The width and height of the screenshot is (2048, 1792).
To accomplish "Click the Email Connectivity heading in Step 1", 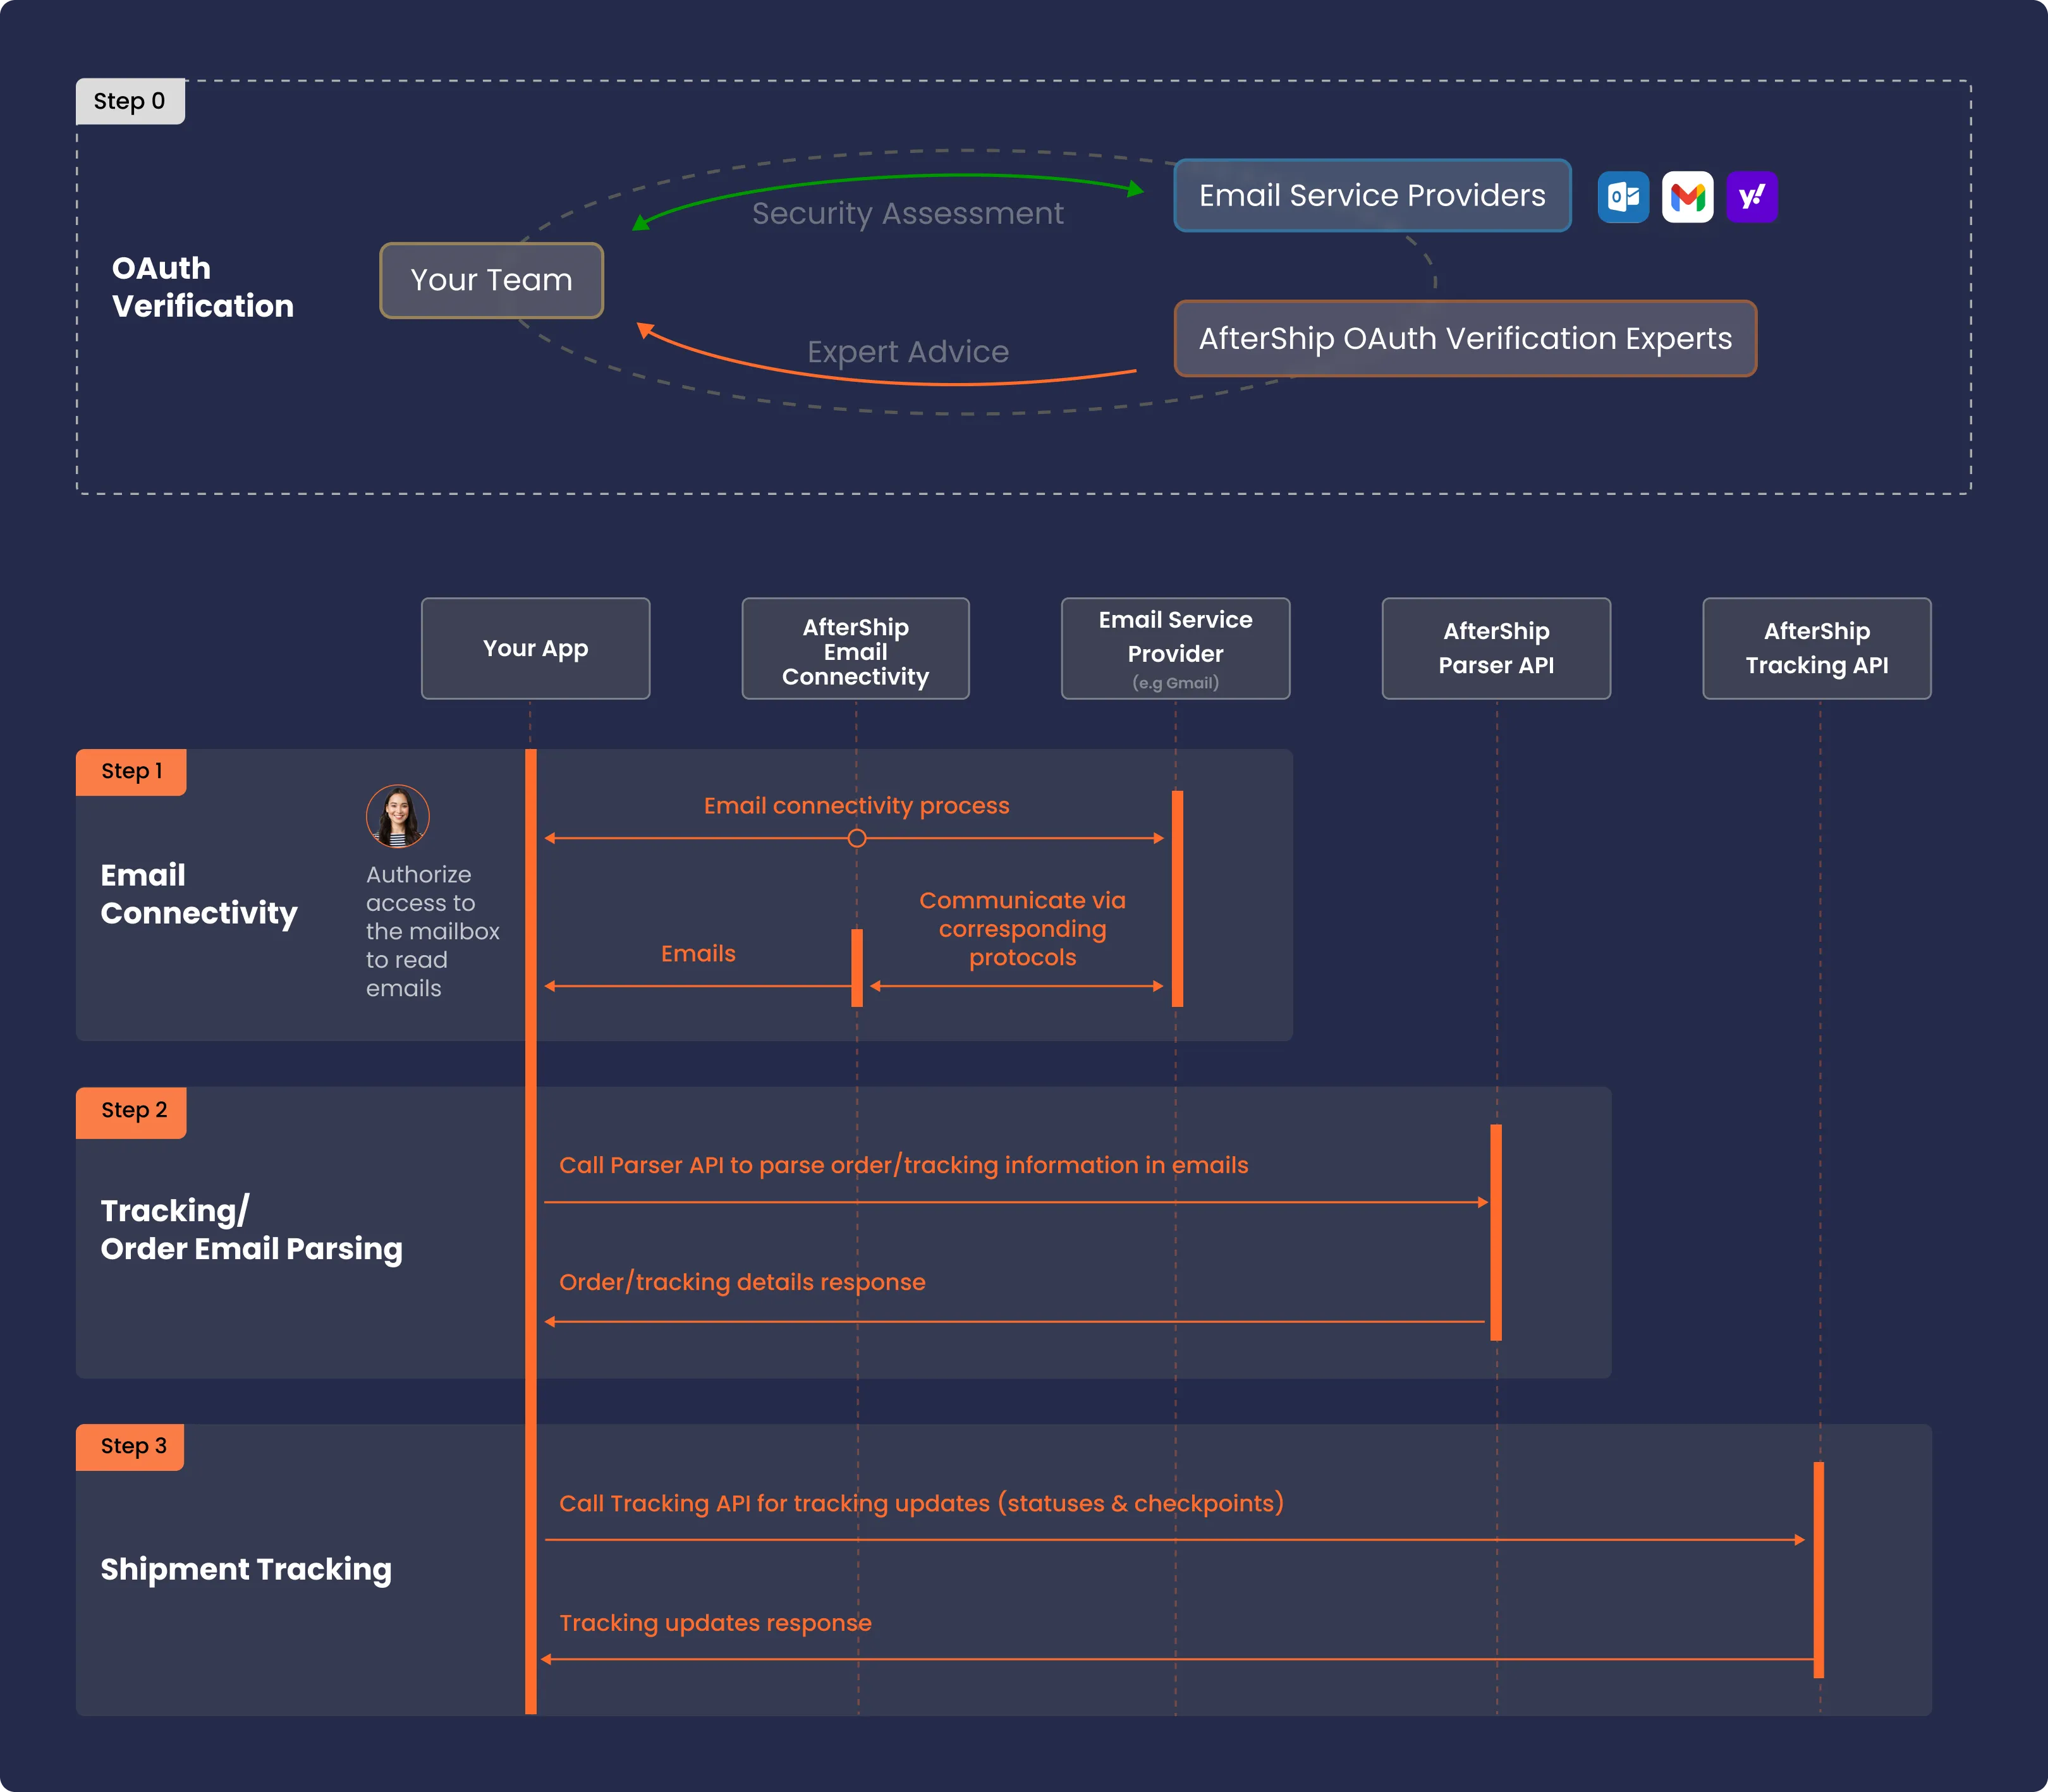I will pos(199,894).
